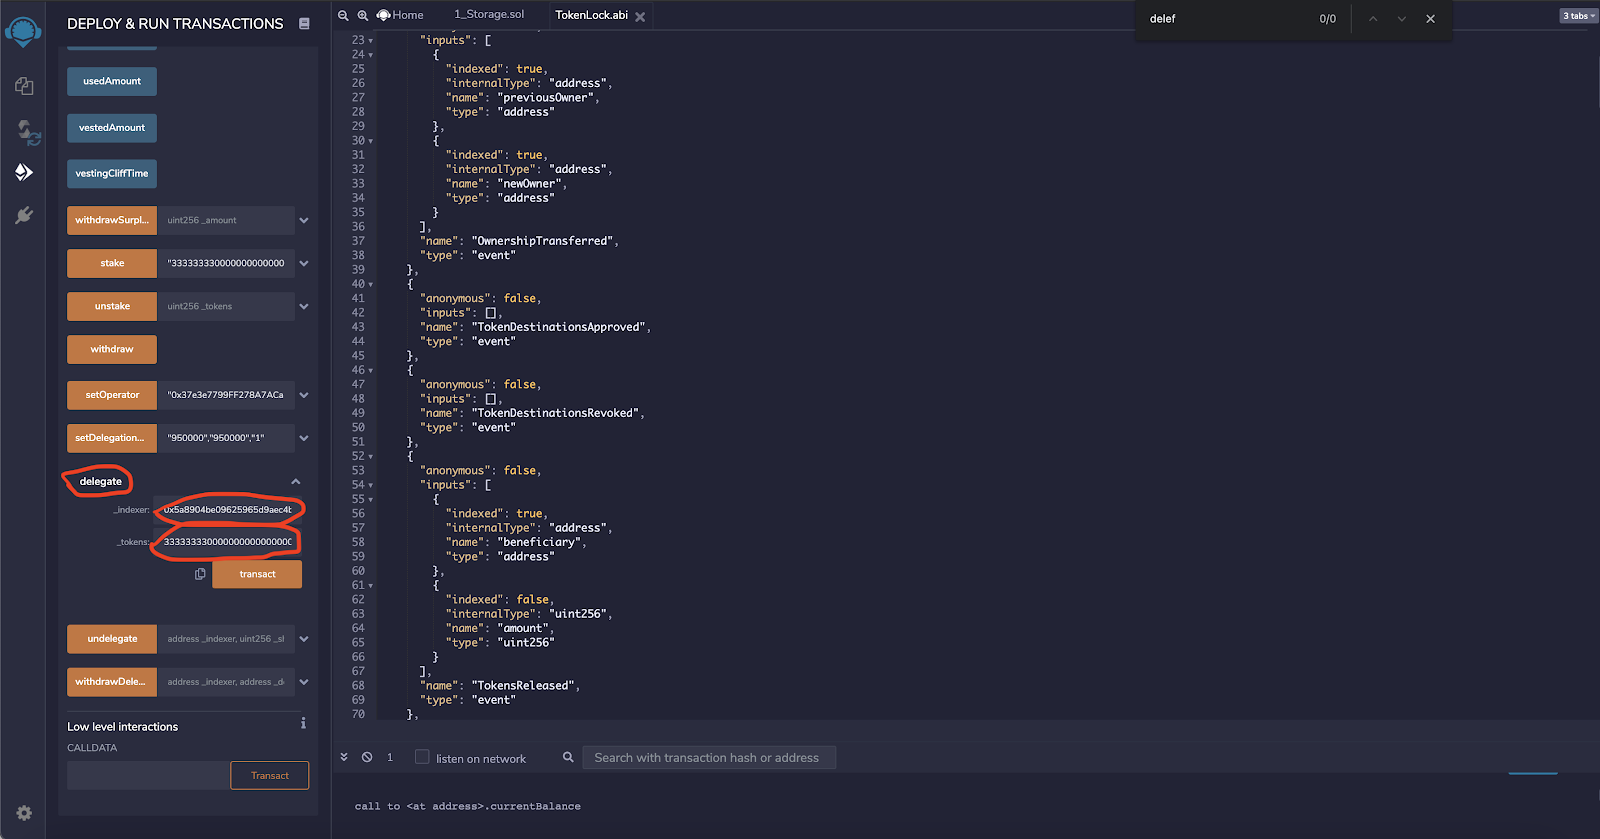This screenshot has width=1600, height=839.
Task: Open the Plugin Manager plug icon
Action: [x=24, y=215]
